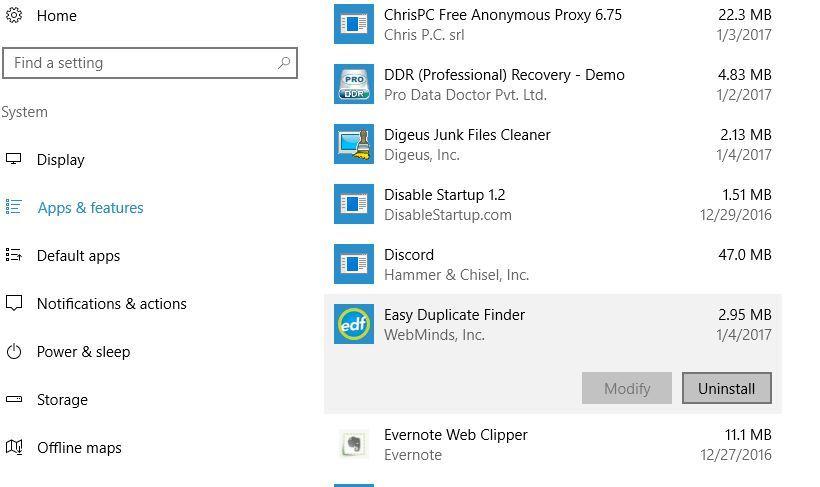
Task: Open Notifications & actions settings
Action: coord(112,304)
